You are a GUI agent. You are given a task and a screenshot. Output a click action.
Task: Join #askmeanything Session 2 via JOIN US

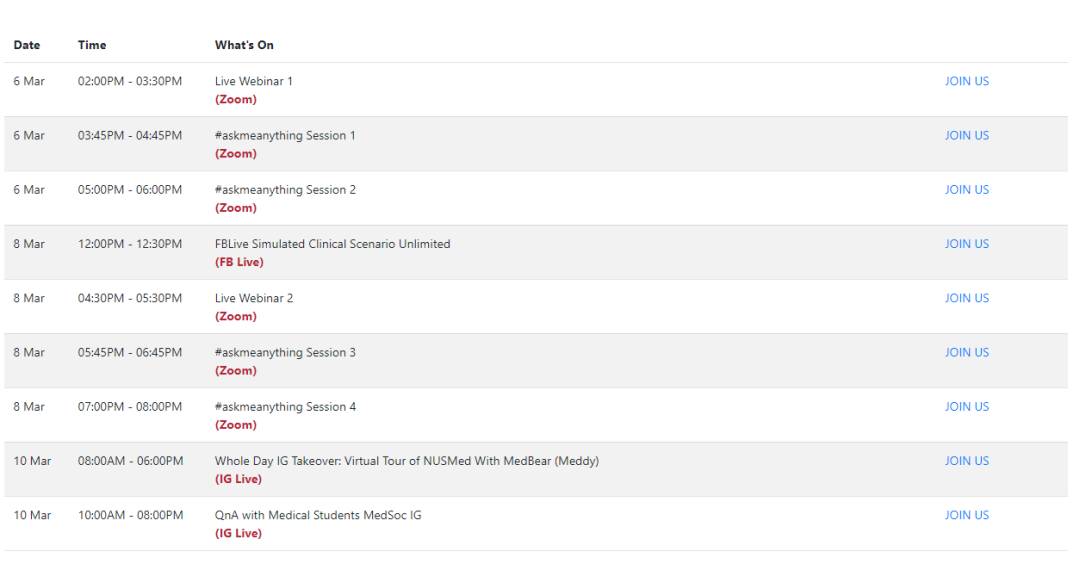[966, 190]
